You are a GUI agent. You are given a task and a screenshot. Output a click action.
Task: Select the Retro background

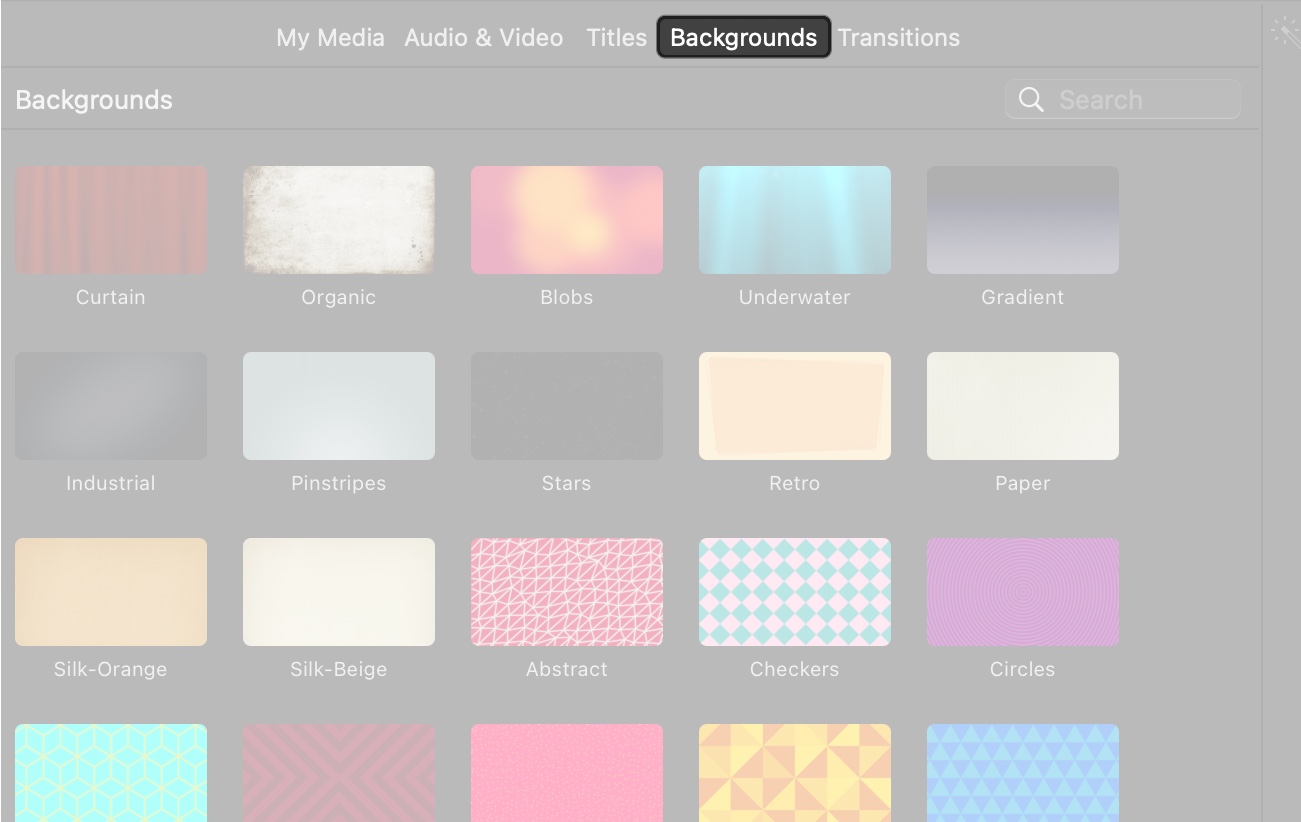point(795,405)
